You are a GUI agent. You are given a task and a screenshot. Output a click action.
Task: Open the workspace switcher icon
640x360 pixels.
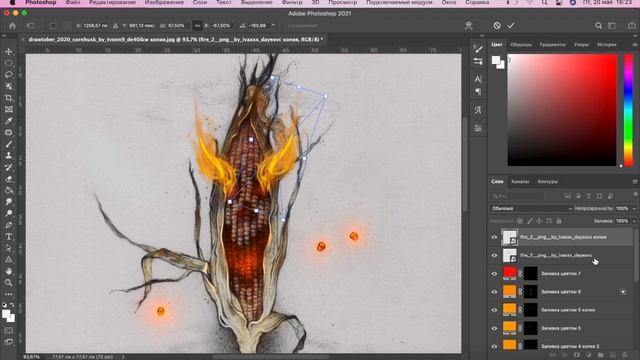click(612, 26)
